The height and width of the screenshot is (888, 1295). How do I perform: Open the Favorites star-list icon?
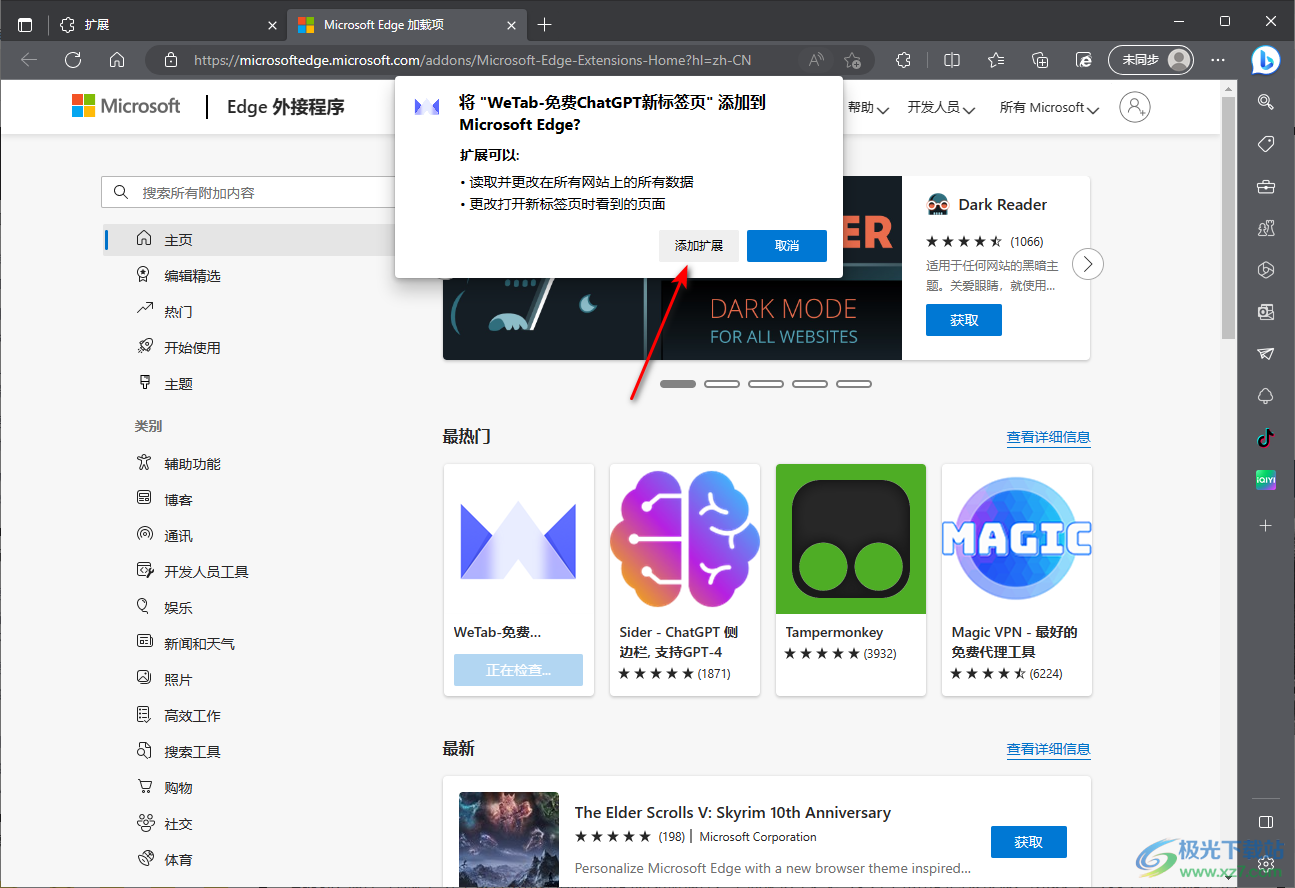pyautogui.click(x=996, y=60)
